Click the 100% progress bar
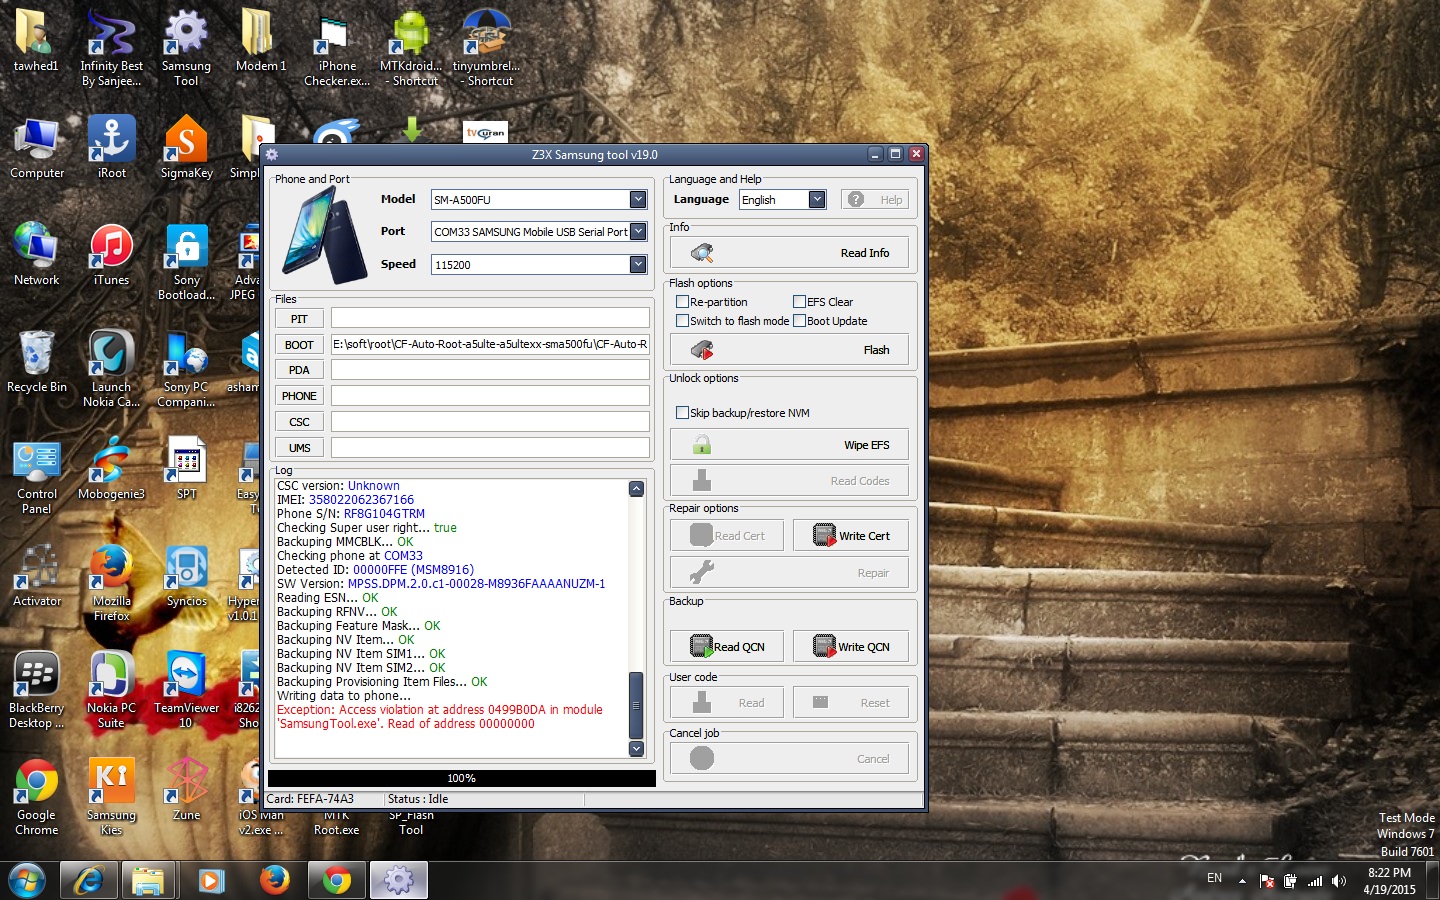 [462, 778]
